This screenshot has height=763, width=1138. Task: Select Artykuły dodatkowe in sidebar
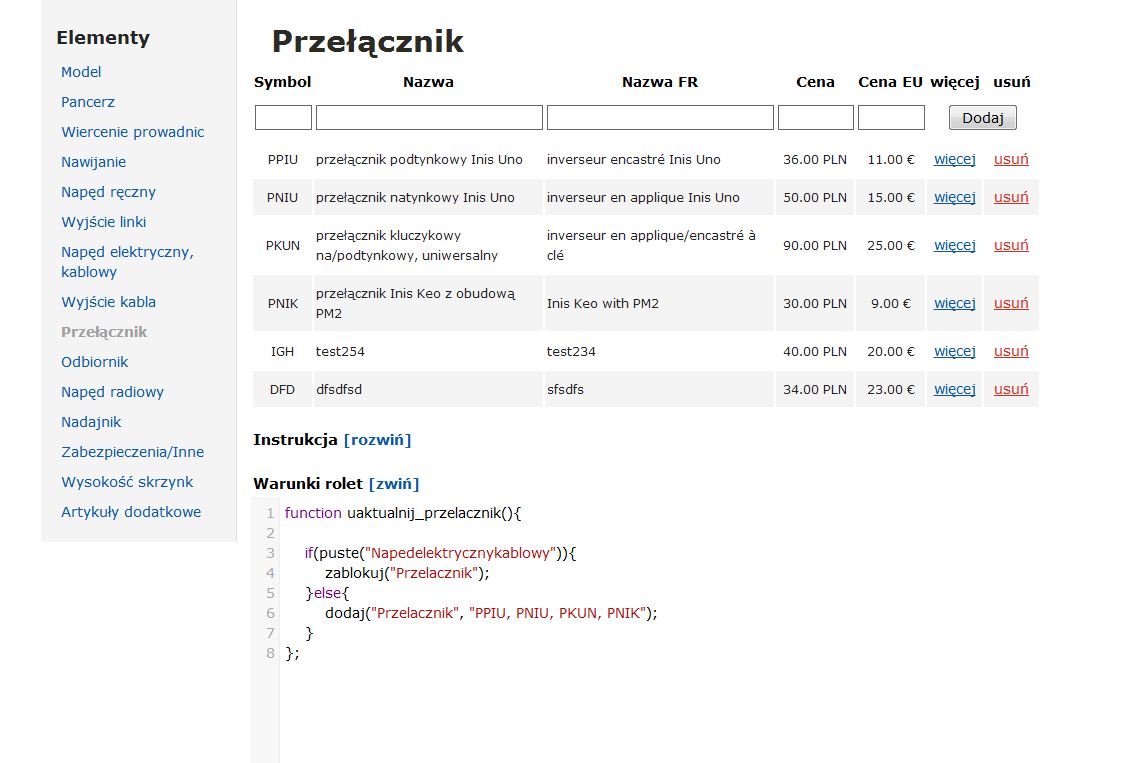point(131,512)
